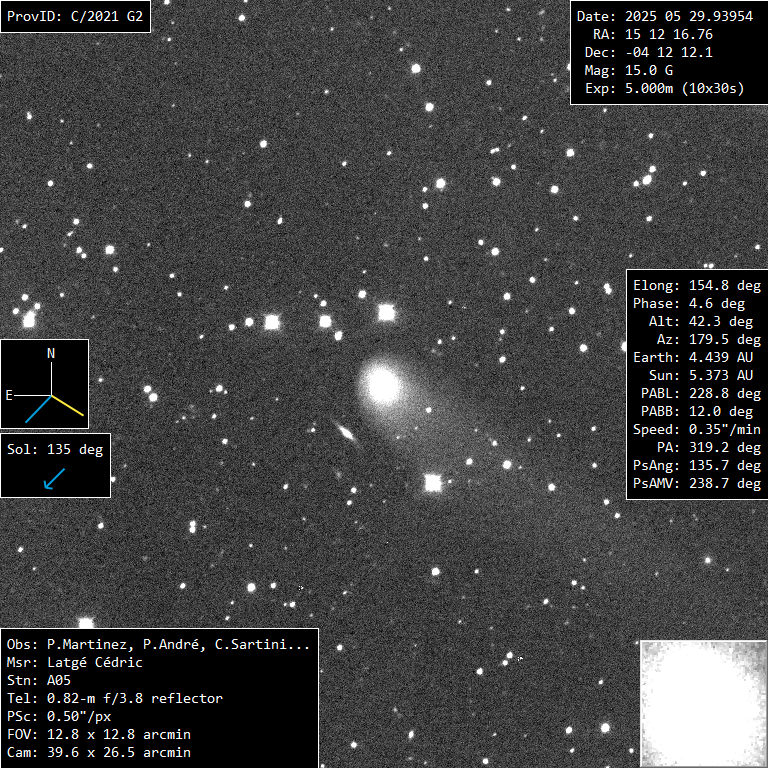Screen dimensions: 768x768
Task: Click the bright star below the comet tail
Action: click(432, 483)
